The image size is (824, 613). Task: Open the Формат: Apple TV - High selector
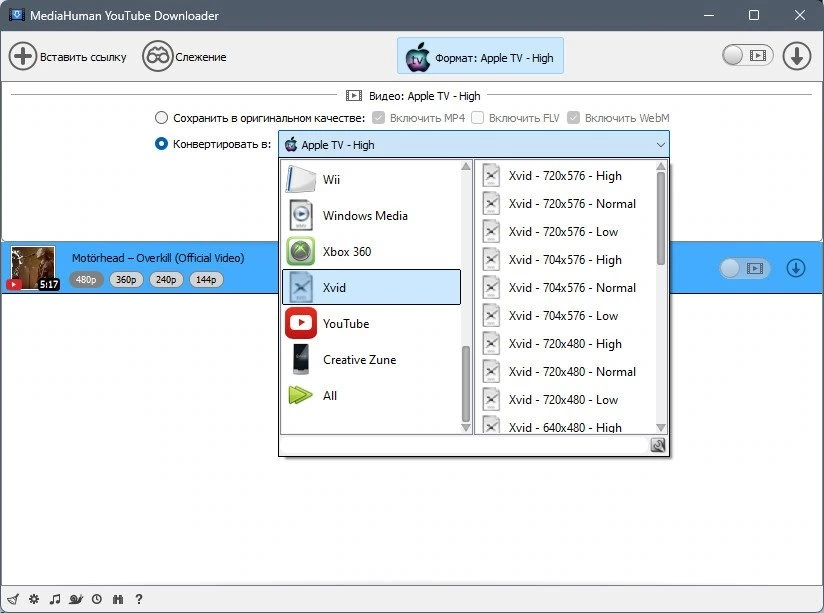(x=480, y=56)
